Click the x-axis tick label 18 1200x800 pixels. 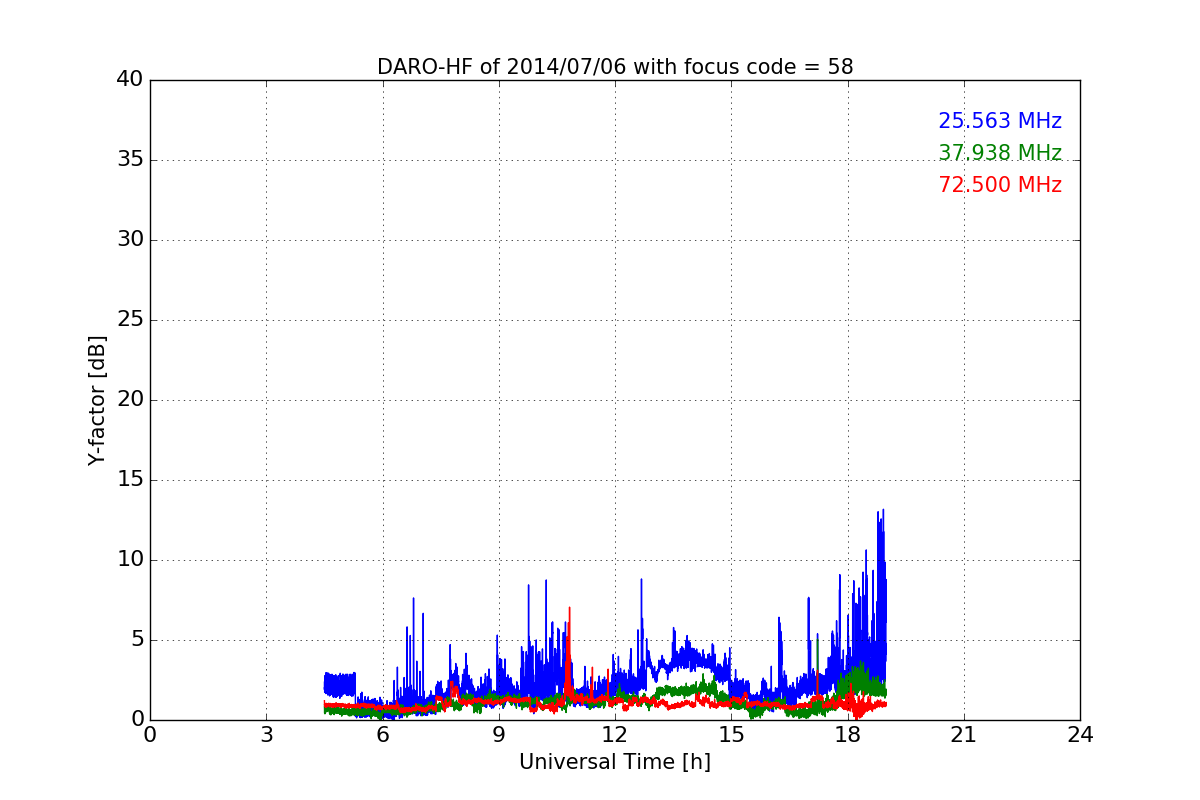click(x=848, y=734)
